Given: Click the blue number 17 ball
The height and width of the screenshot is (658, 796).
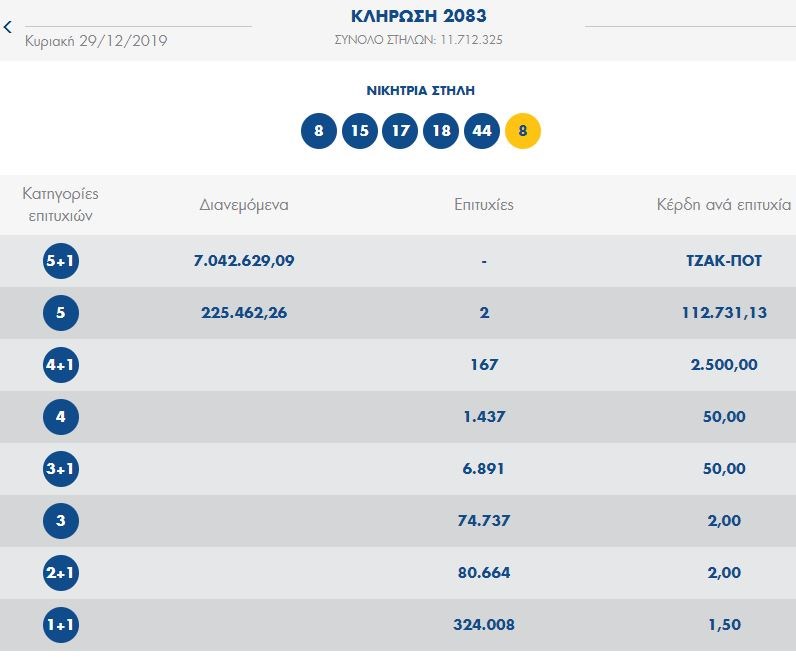Looking at the screenshot, I should point(400,131).
